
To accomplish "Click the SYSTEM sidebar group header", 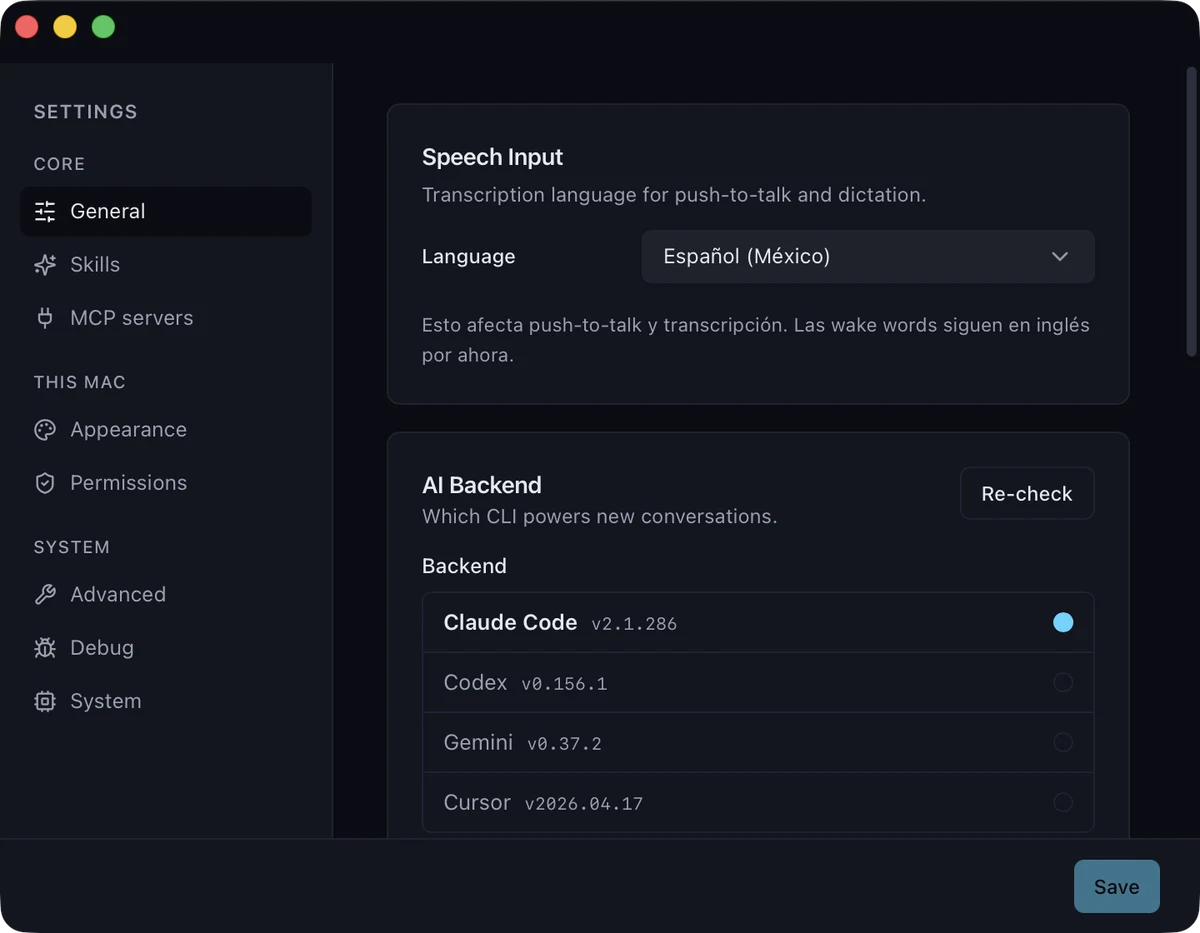I will pos(72,548).
